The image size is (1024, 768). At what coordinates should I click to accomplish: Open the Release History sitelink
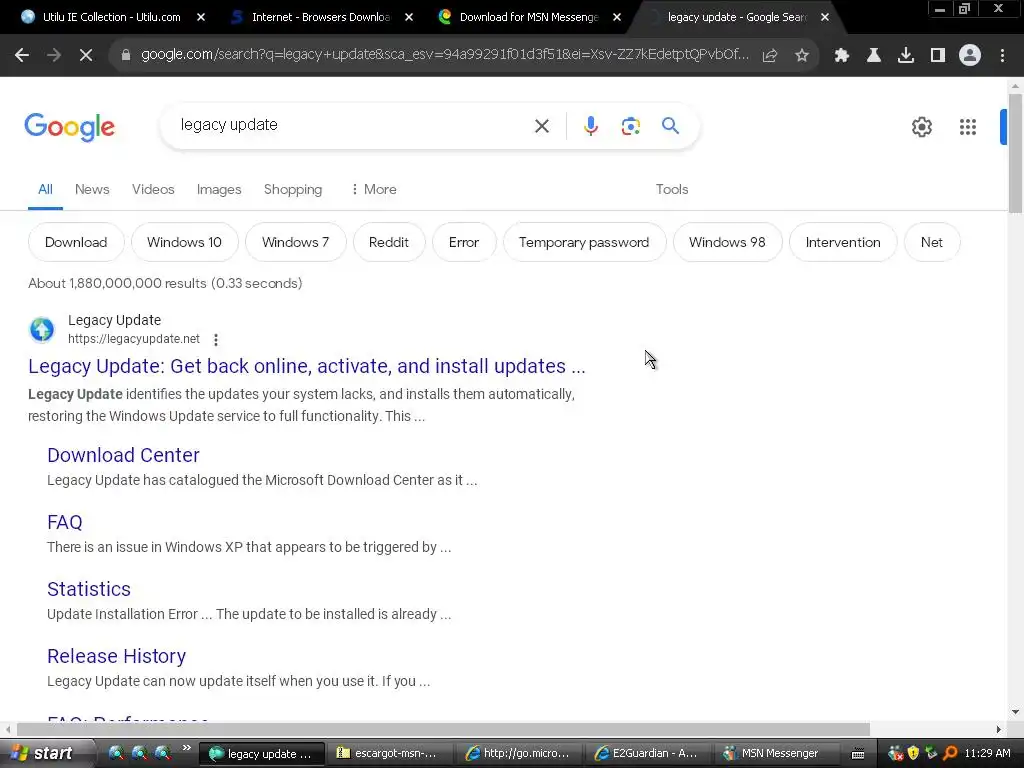[116, 656]
